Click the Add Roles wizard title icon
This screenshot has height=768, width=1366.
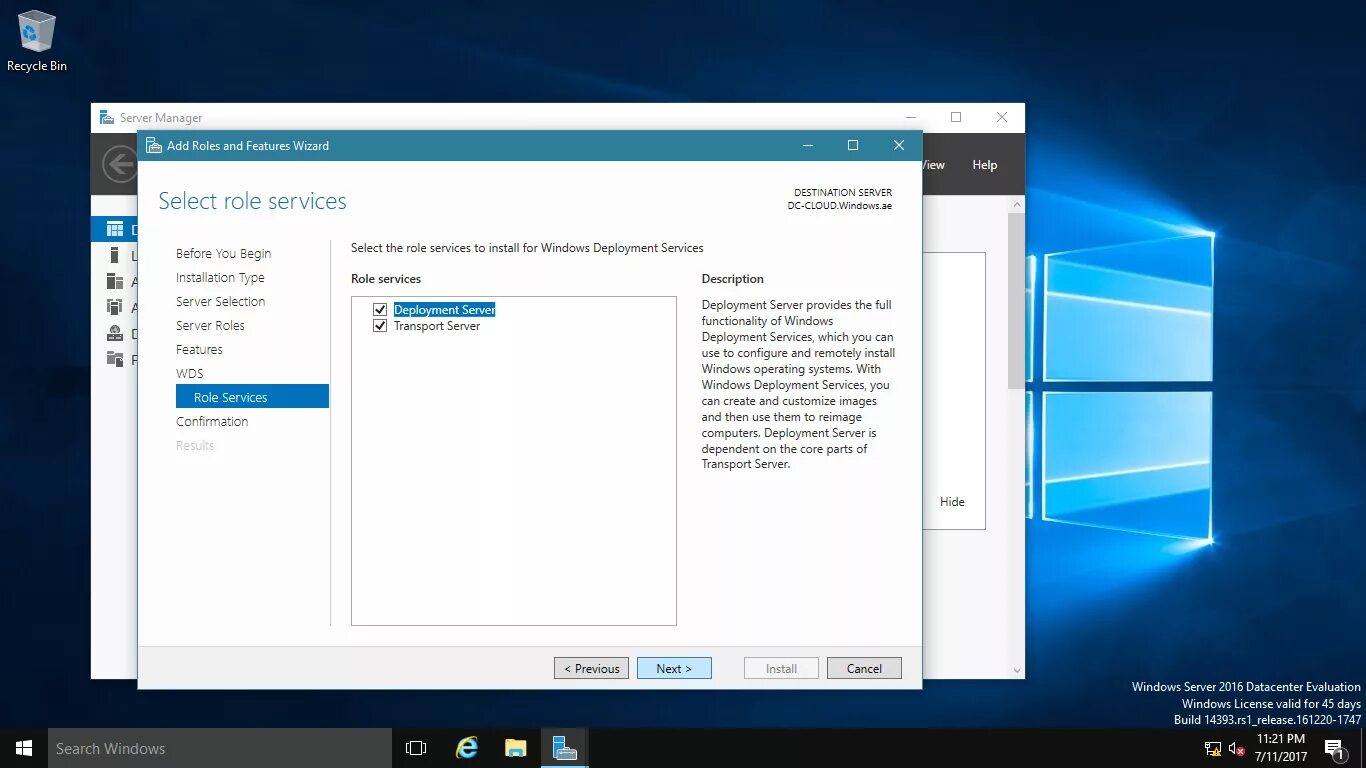[x=153, y=145]
